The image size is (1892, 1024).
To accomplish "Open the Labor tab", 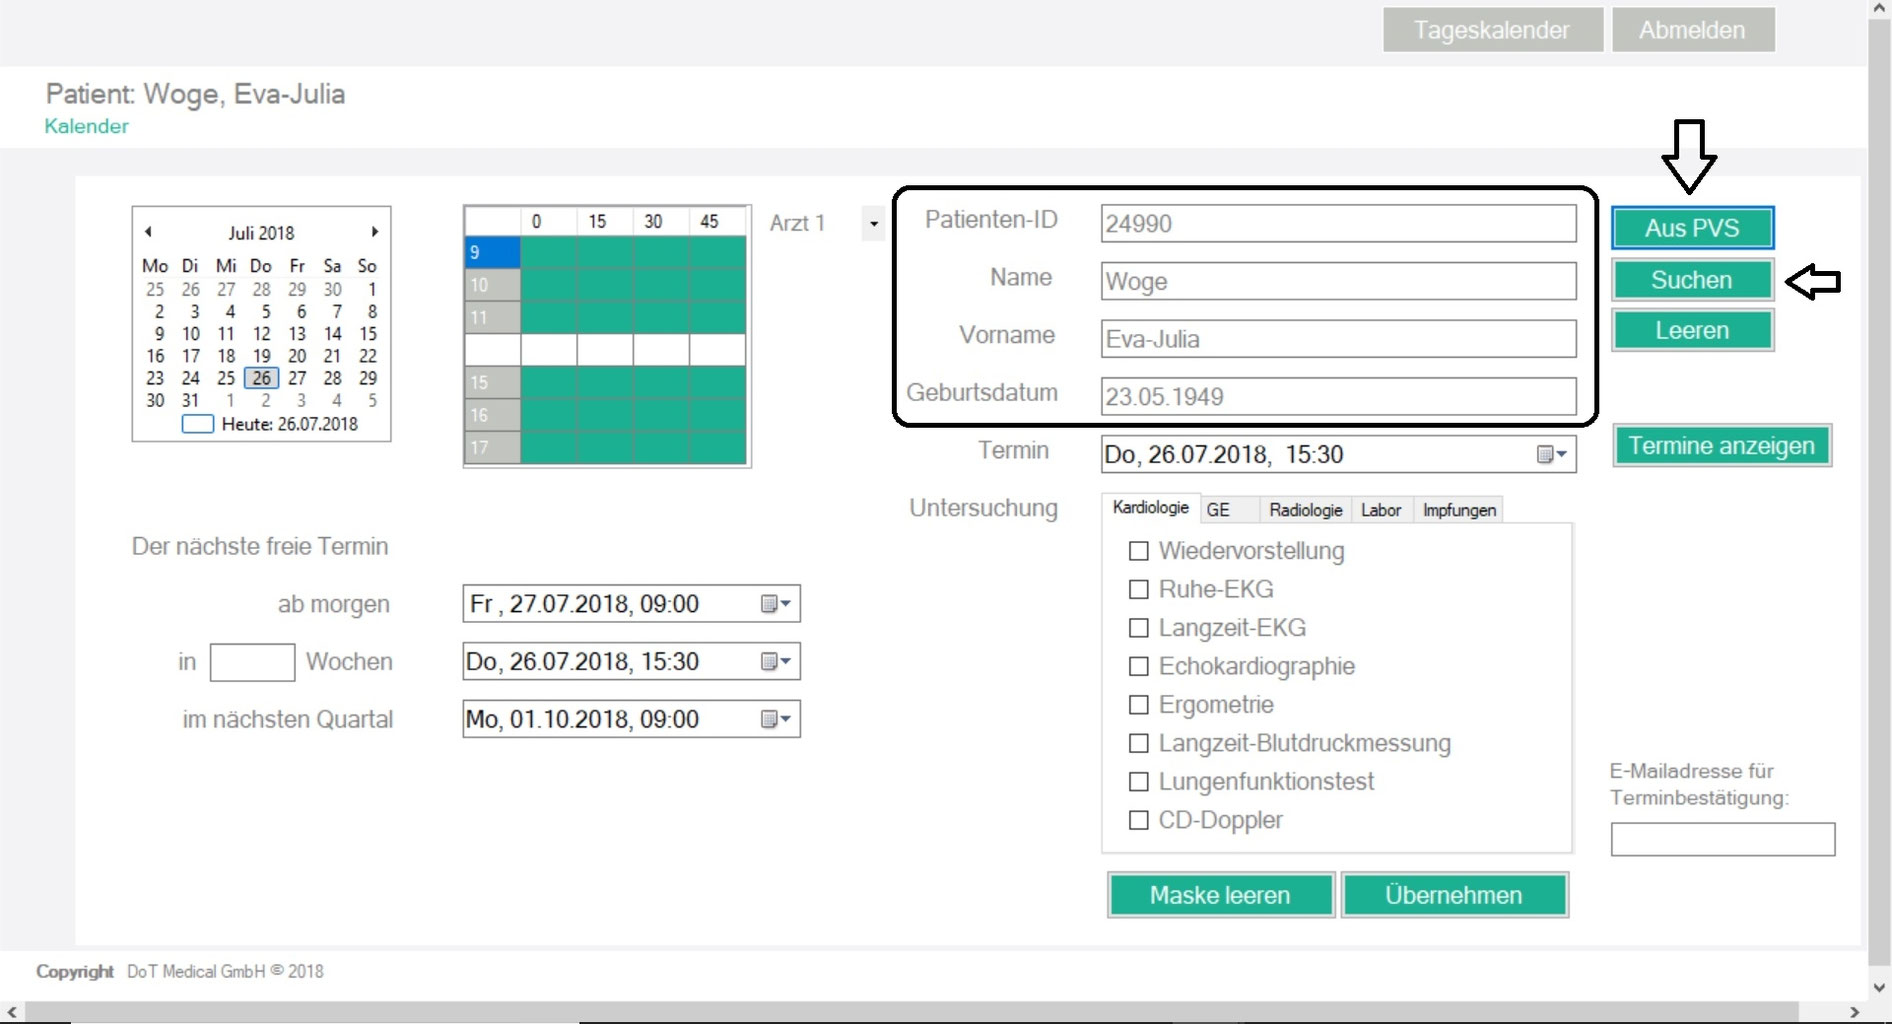I will coord(1381,510).
